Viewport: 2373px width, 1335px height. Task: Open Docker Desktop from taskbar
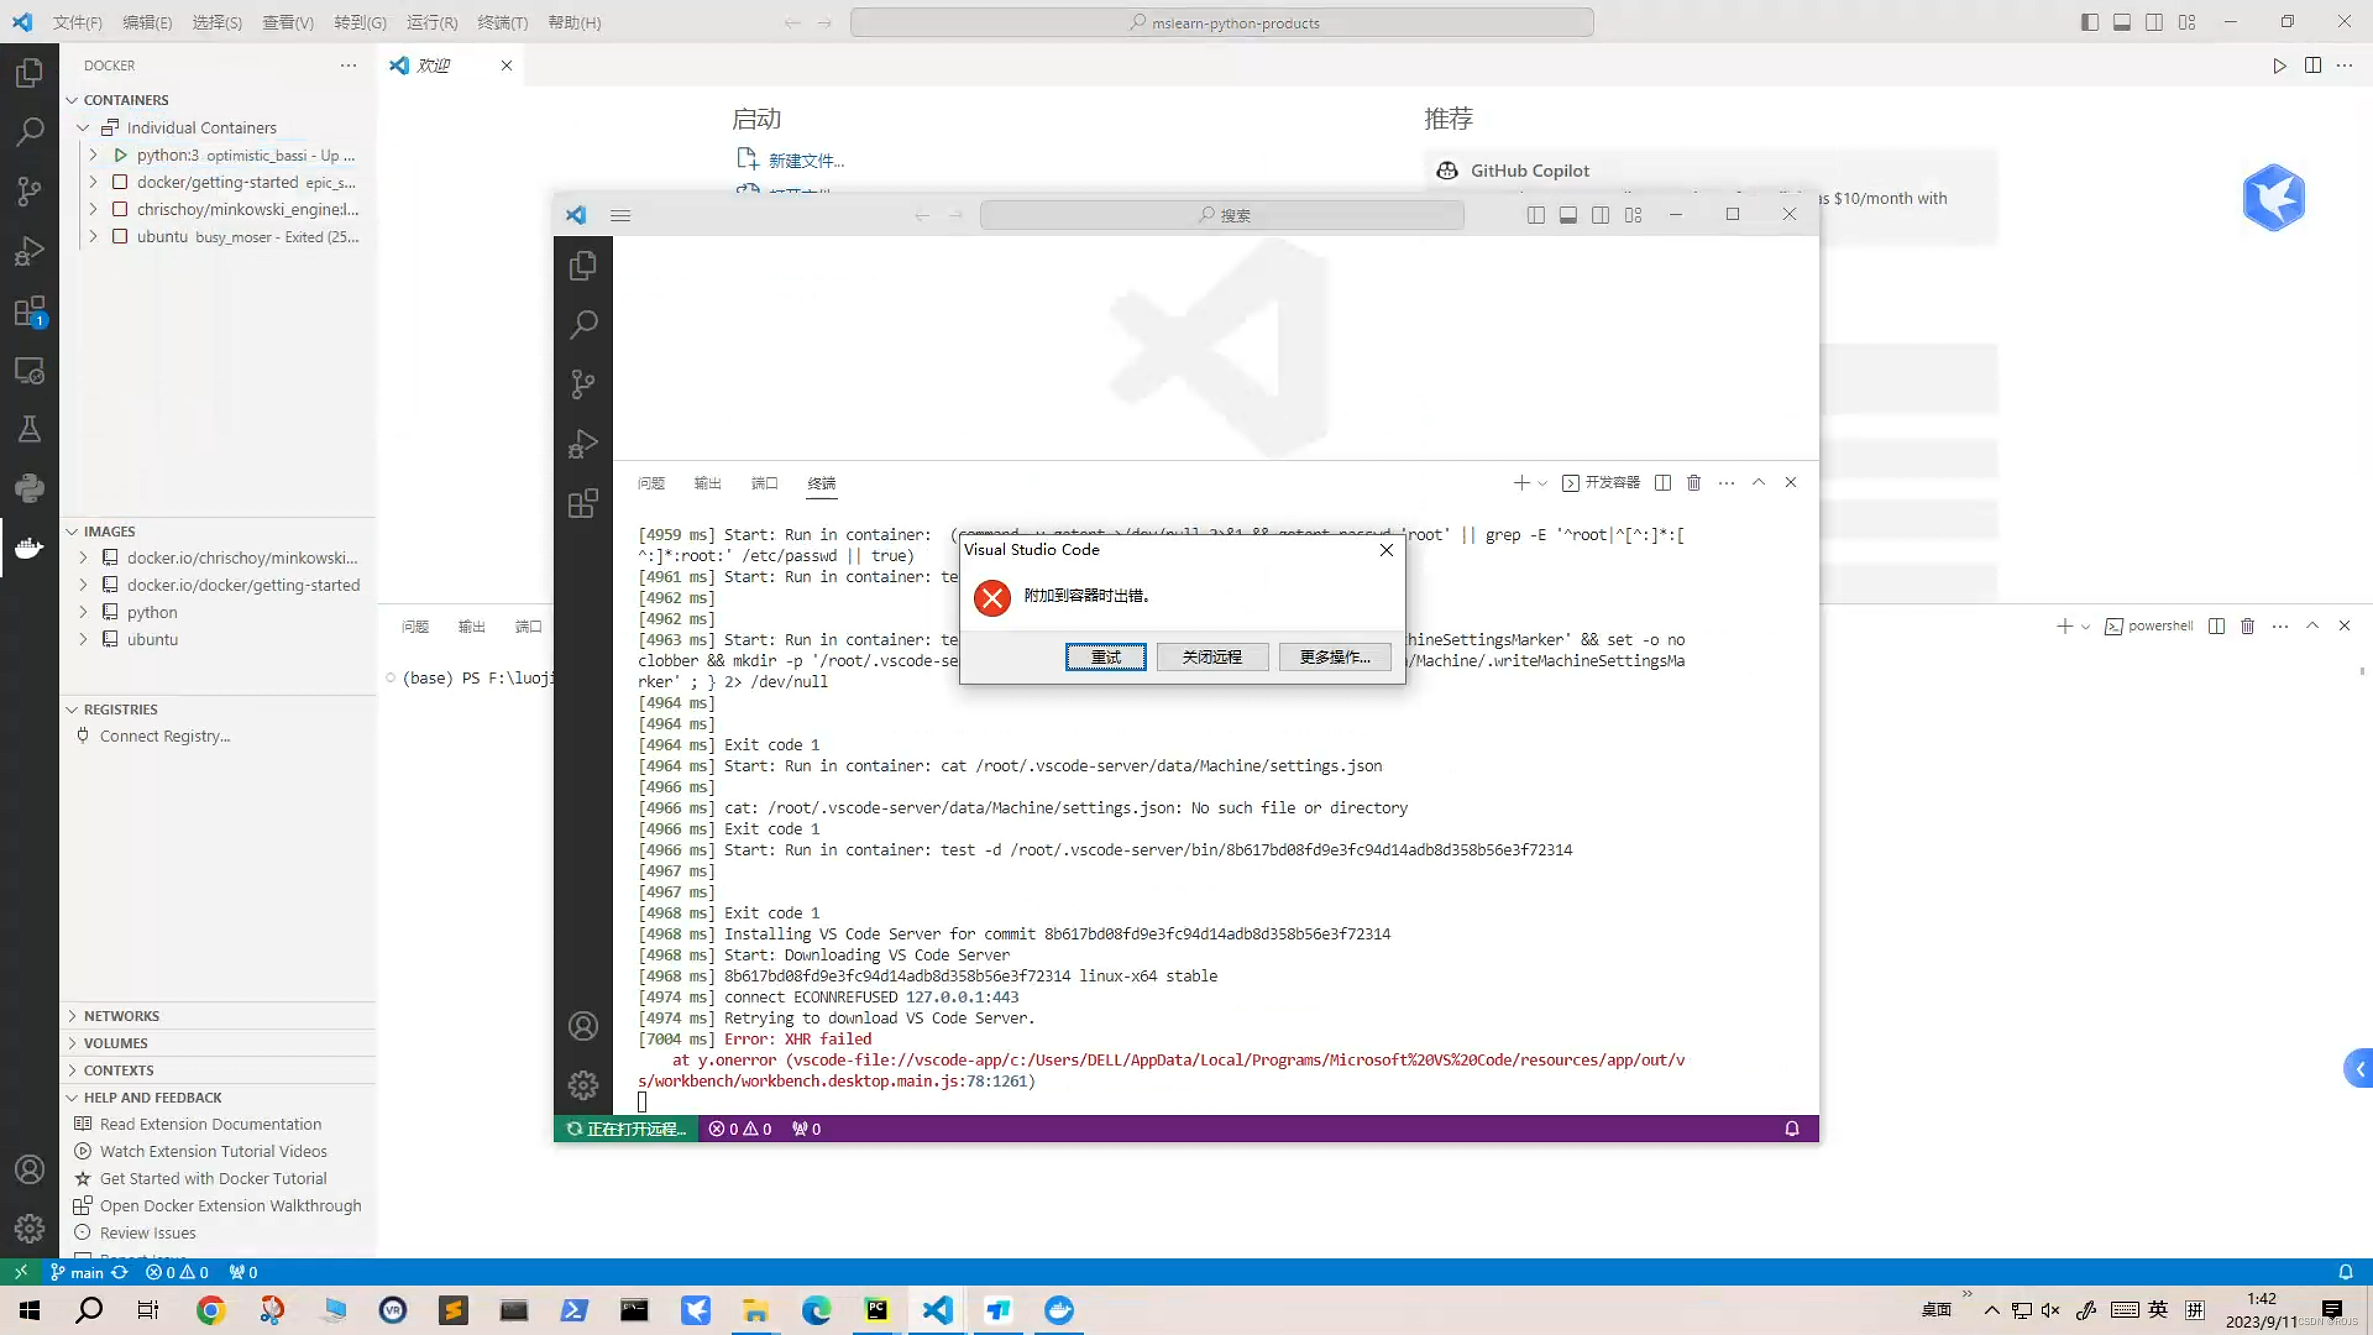[x=1059, y=1310]
